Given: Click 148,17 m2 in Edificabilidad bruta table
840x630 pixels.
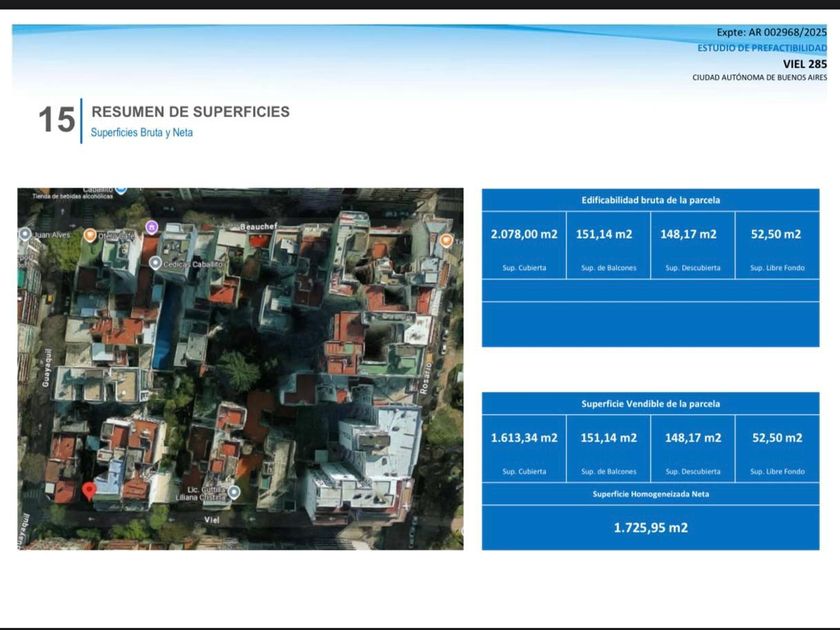Looking at the screenshot, I should [x=688, y=234].
